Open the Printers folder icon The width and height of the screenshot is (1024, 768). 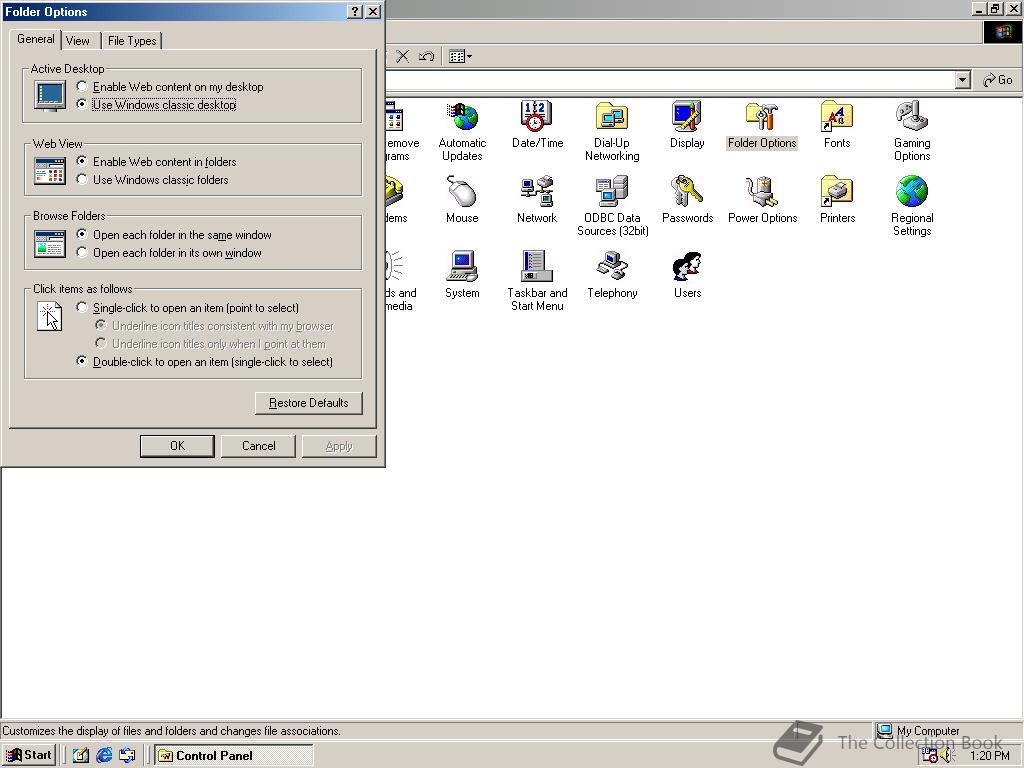[x=837, y=199]
